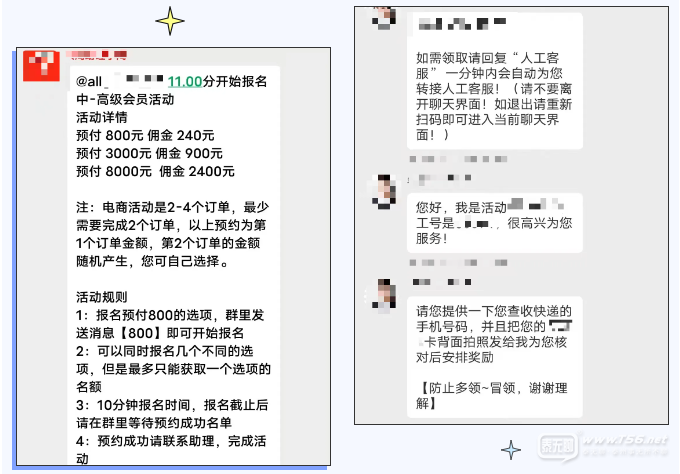This screenshot has width=680, height=474.
Task: Select the '请您提供一下您查收快递' message bubble
Action: [x=495, y=357]
